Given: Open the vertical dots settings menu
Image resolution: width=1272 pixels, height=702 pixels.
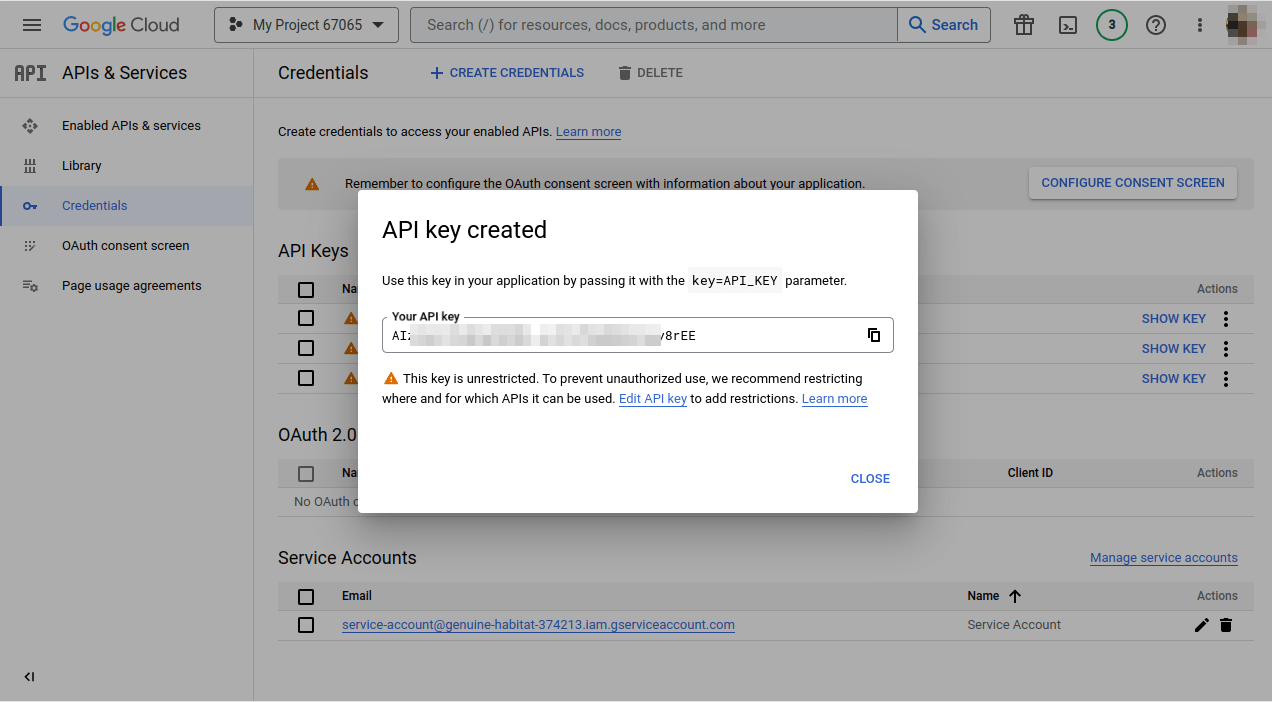Looking at the screenshot, I should click(x=1200, y=25).
